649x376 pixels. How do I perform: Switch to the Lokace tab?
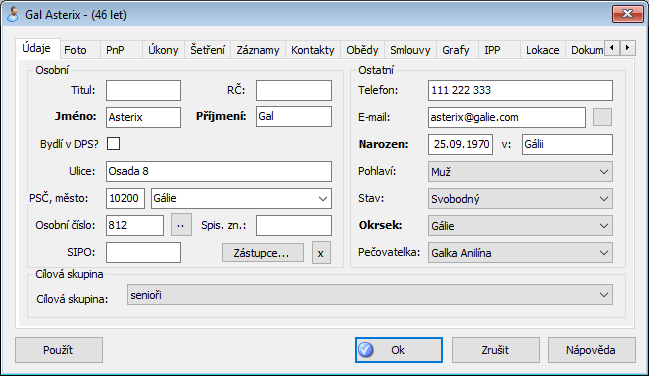pyautogui.click(x=543, y=50)
